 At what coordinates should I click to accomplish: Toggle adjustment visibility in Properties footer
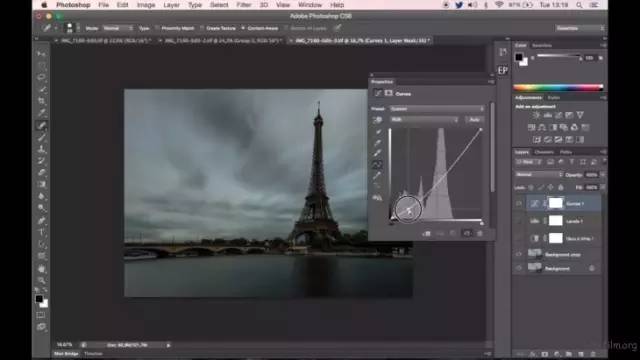[467, 233]
